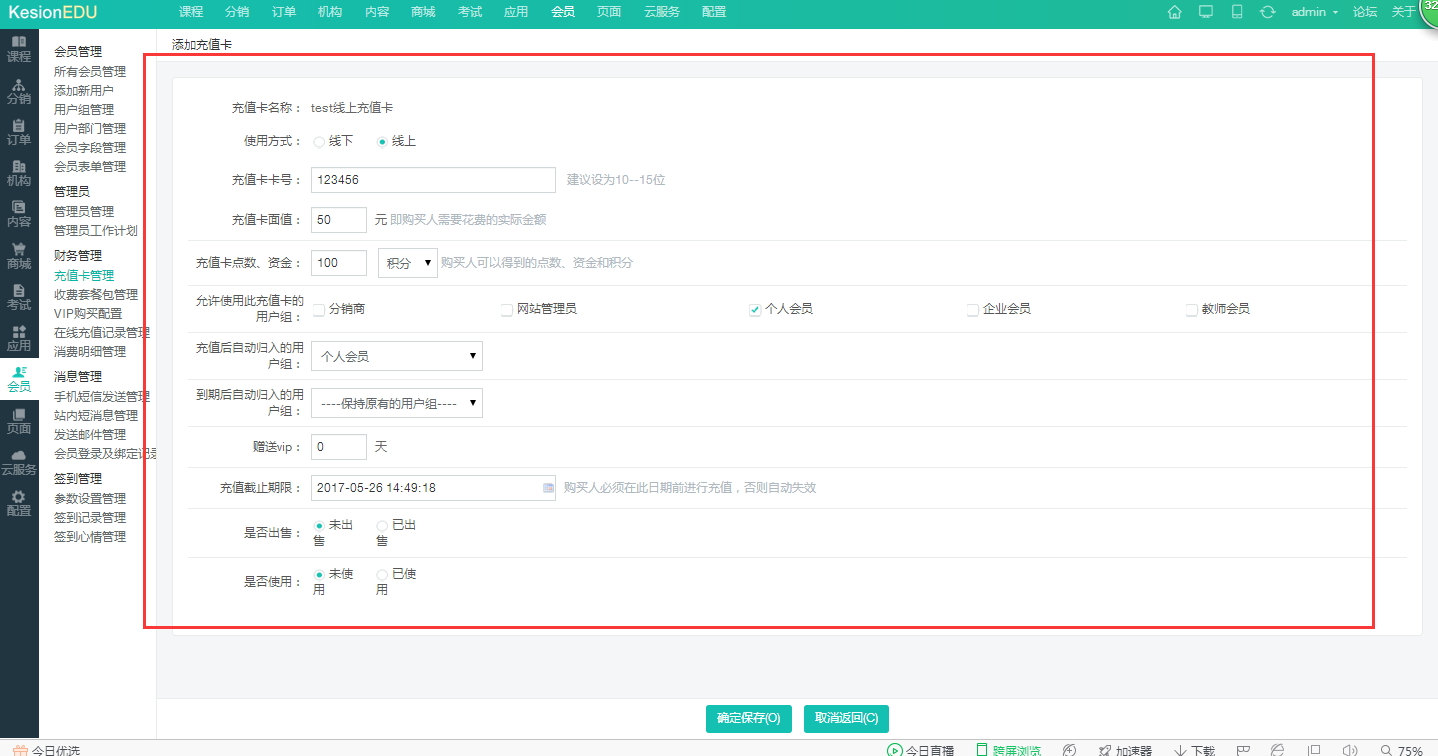Open the admin account dropdown menu
Screen dimensions: 1438x756
1313,12
